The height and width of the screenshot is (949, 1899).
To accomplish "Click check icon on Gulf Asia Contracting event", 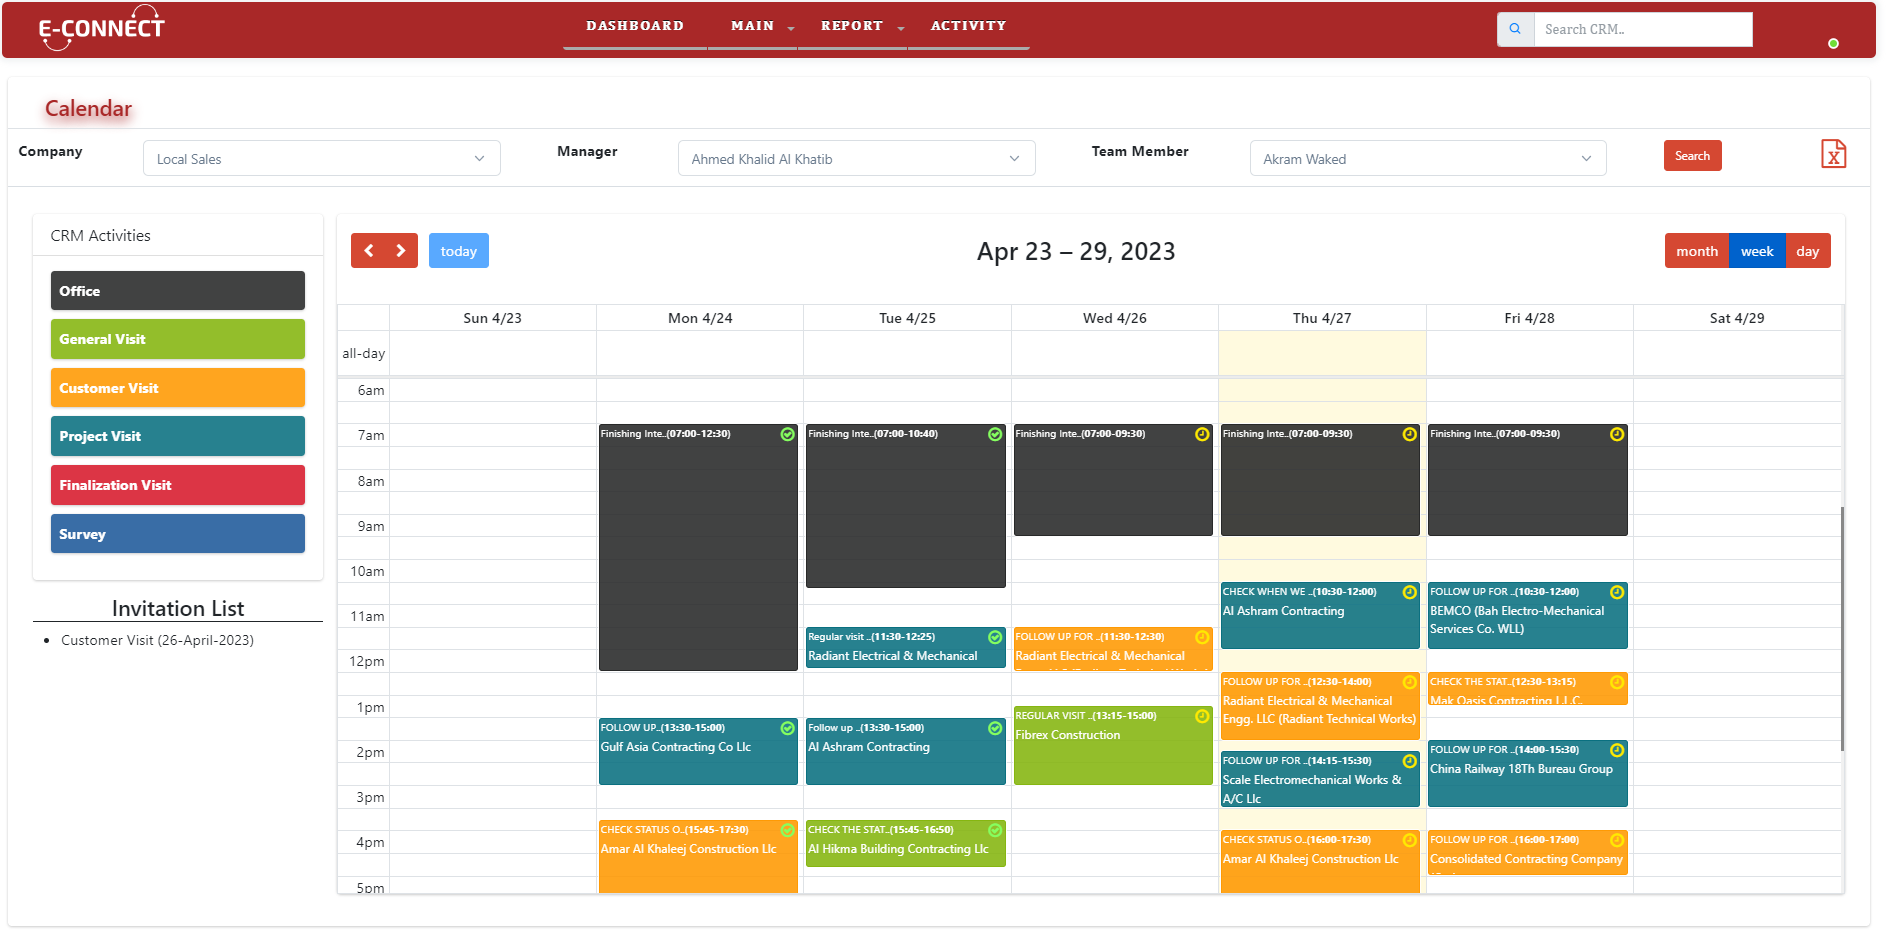I will pyautogui.click(x=788, y=728).
